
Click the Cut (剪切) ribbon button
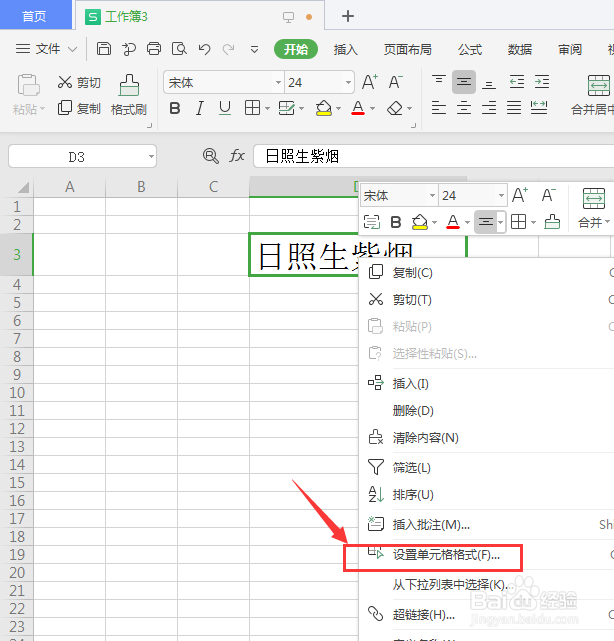point(79,82)
